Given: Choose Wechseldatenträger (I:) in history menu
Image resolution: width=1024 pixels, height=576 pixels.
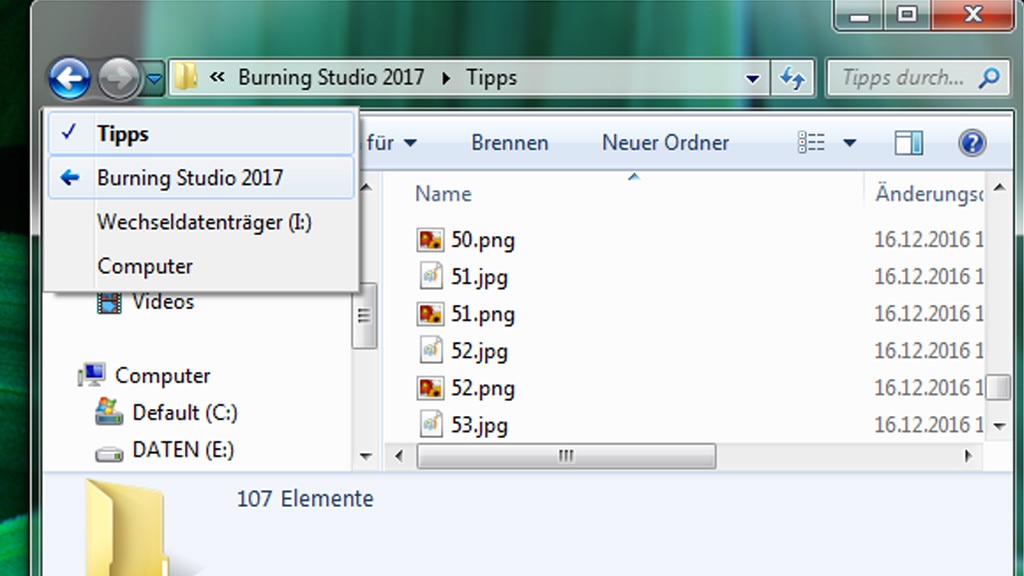Looking at the screenshot, I should (x=202, y=222).
